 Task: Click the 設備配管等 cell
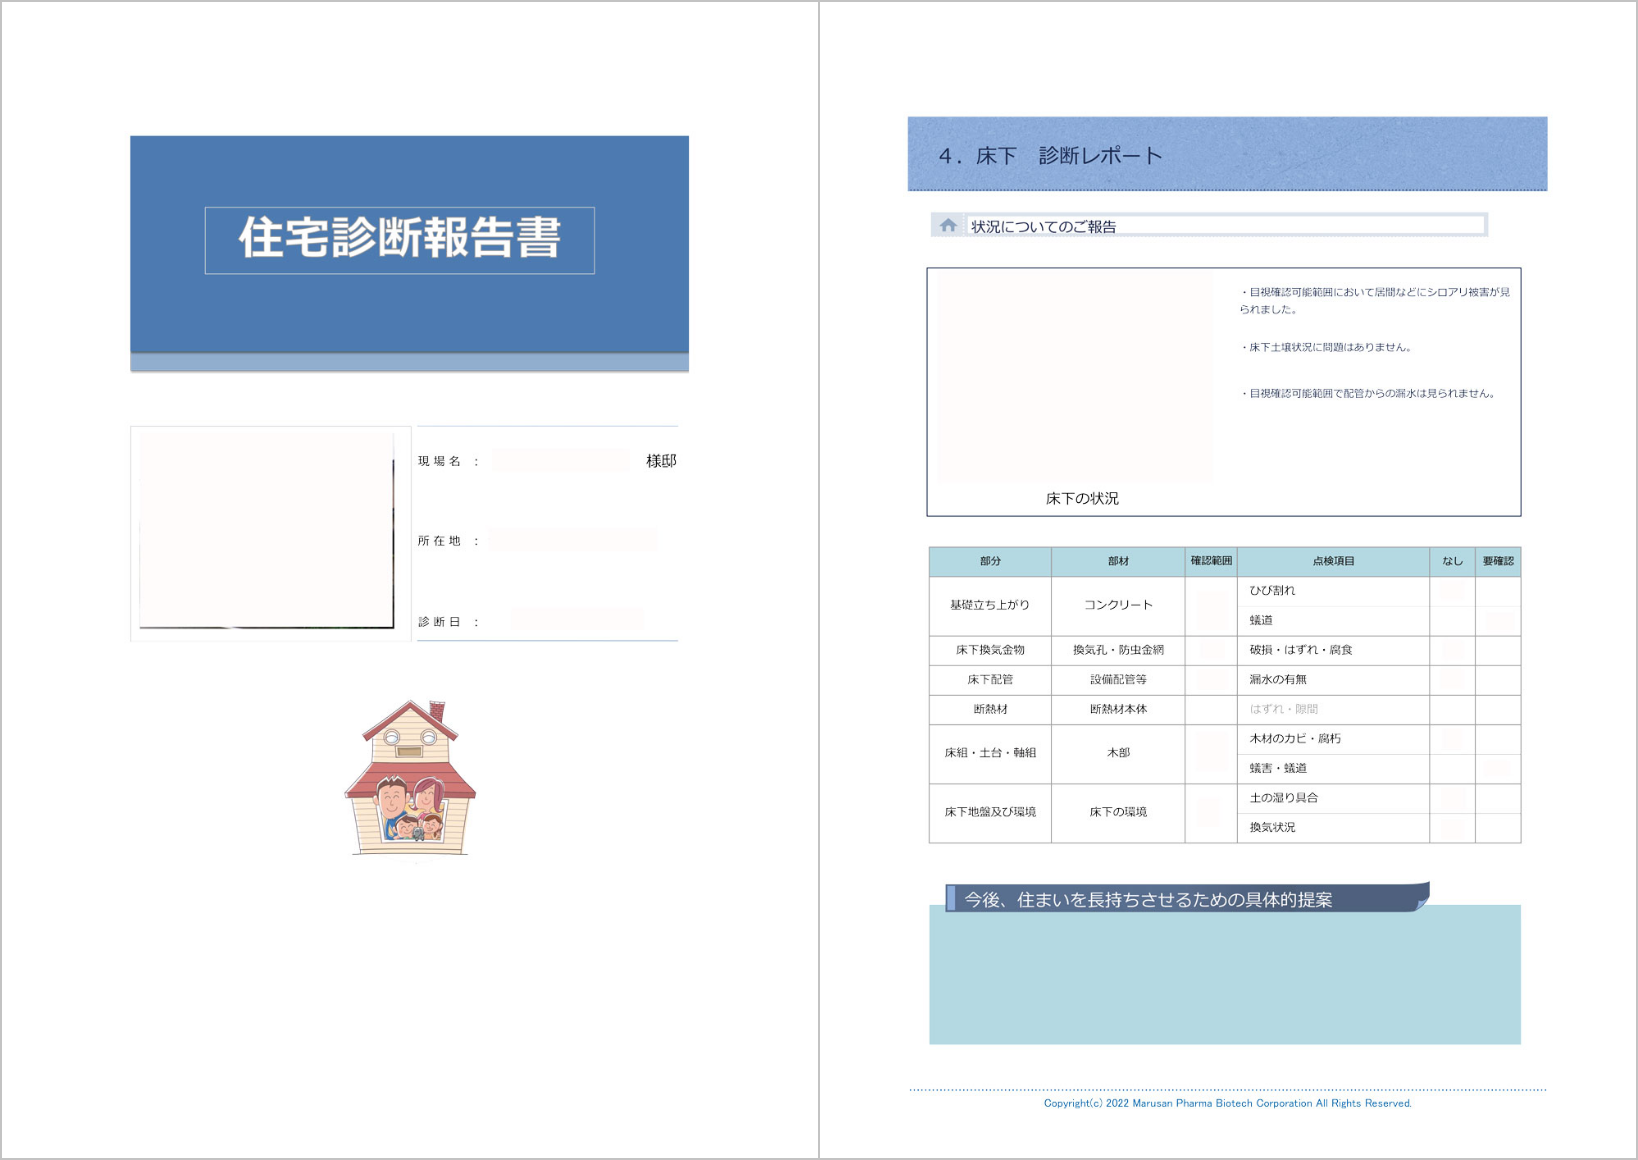click(1118, 679)
